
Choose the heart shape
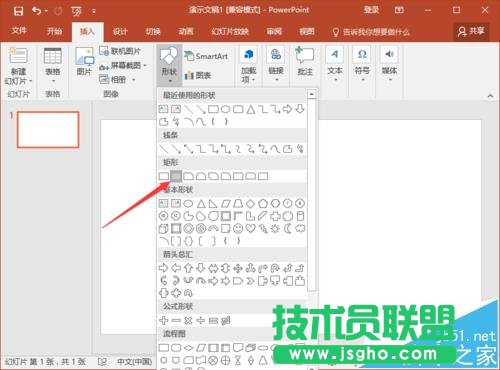(250, 229)
